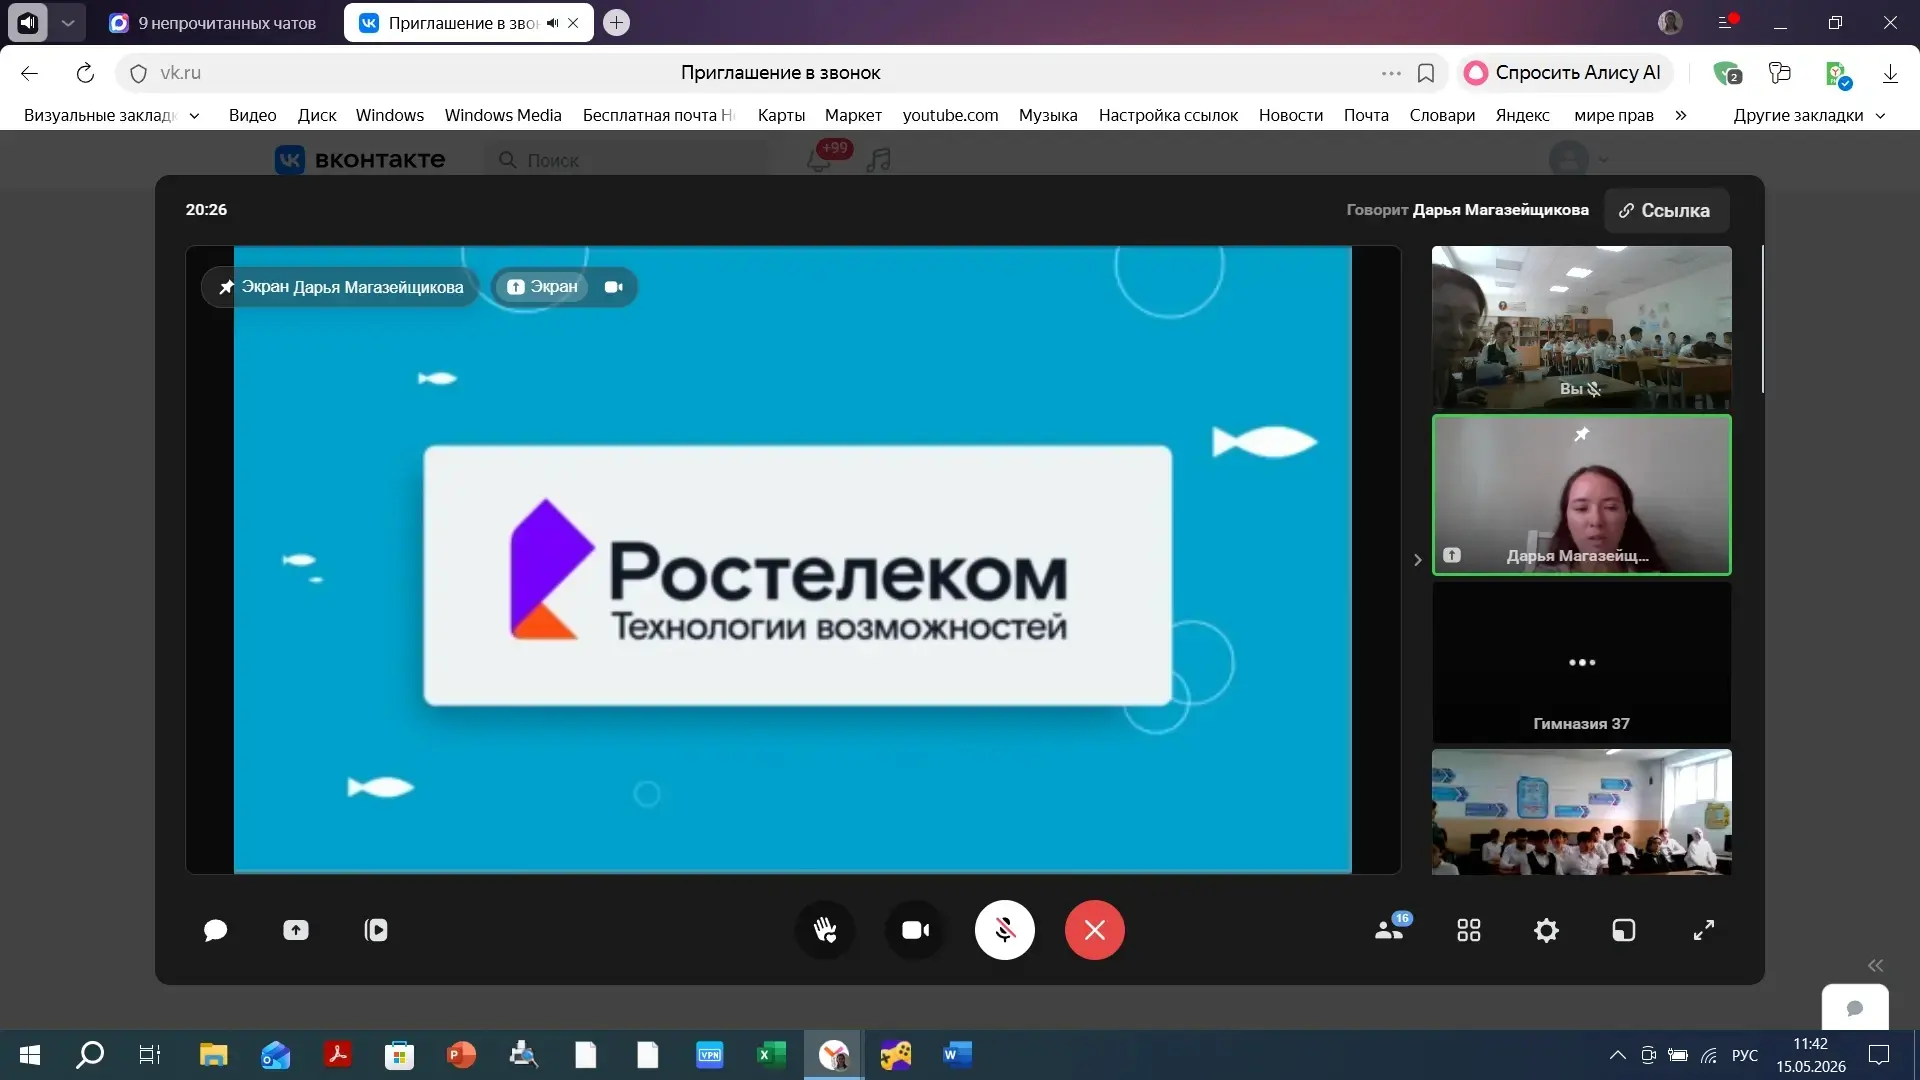Bookmark this page

(1426, 73)
